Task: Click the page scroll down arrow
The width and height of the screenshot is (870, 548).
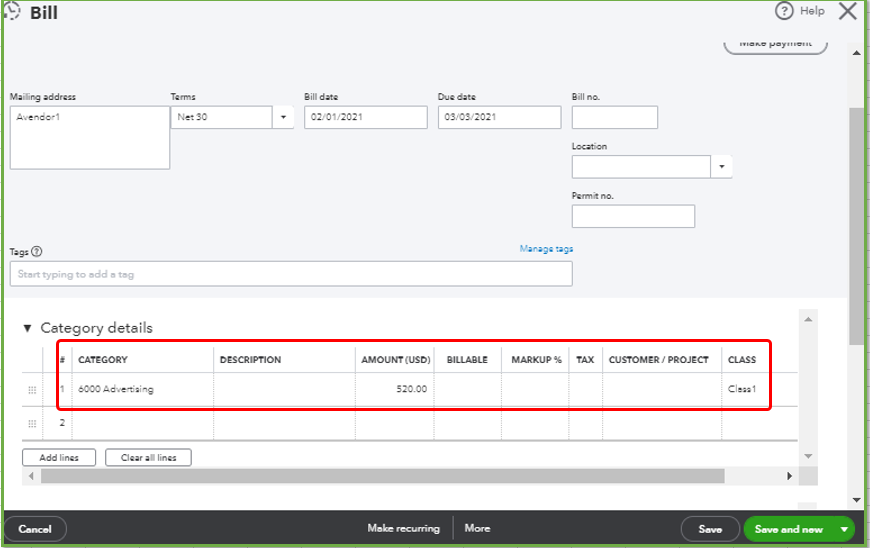Action: tap(857, 500)
